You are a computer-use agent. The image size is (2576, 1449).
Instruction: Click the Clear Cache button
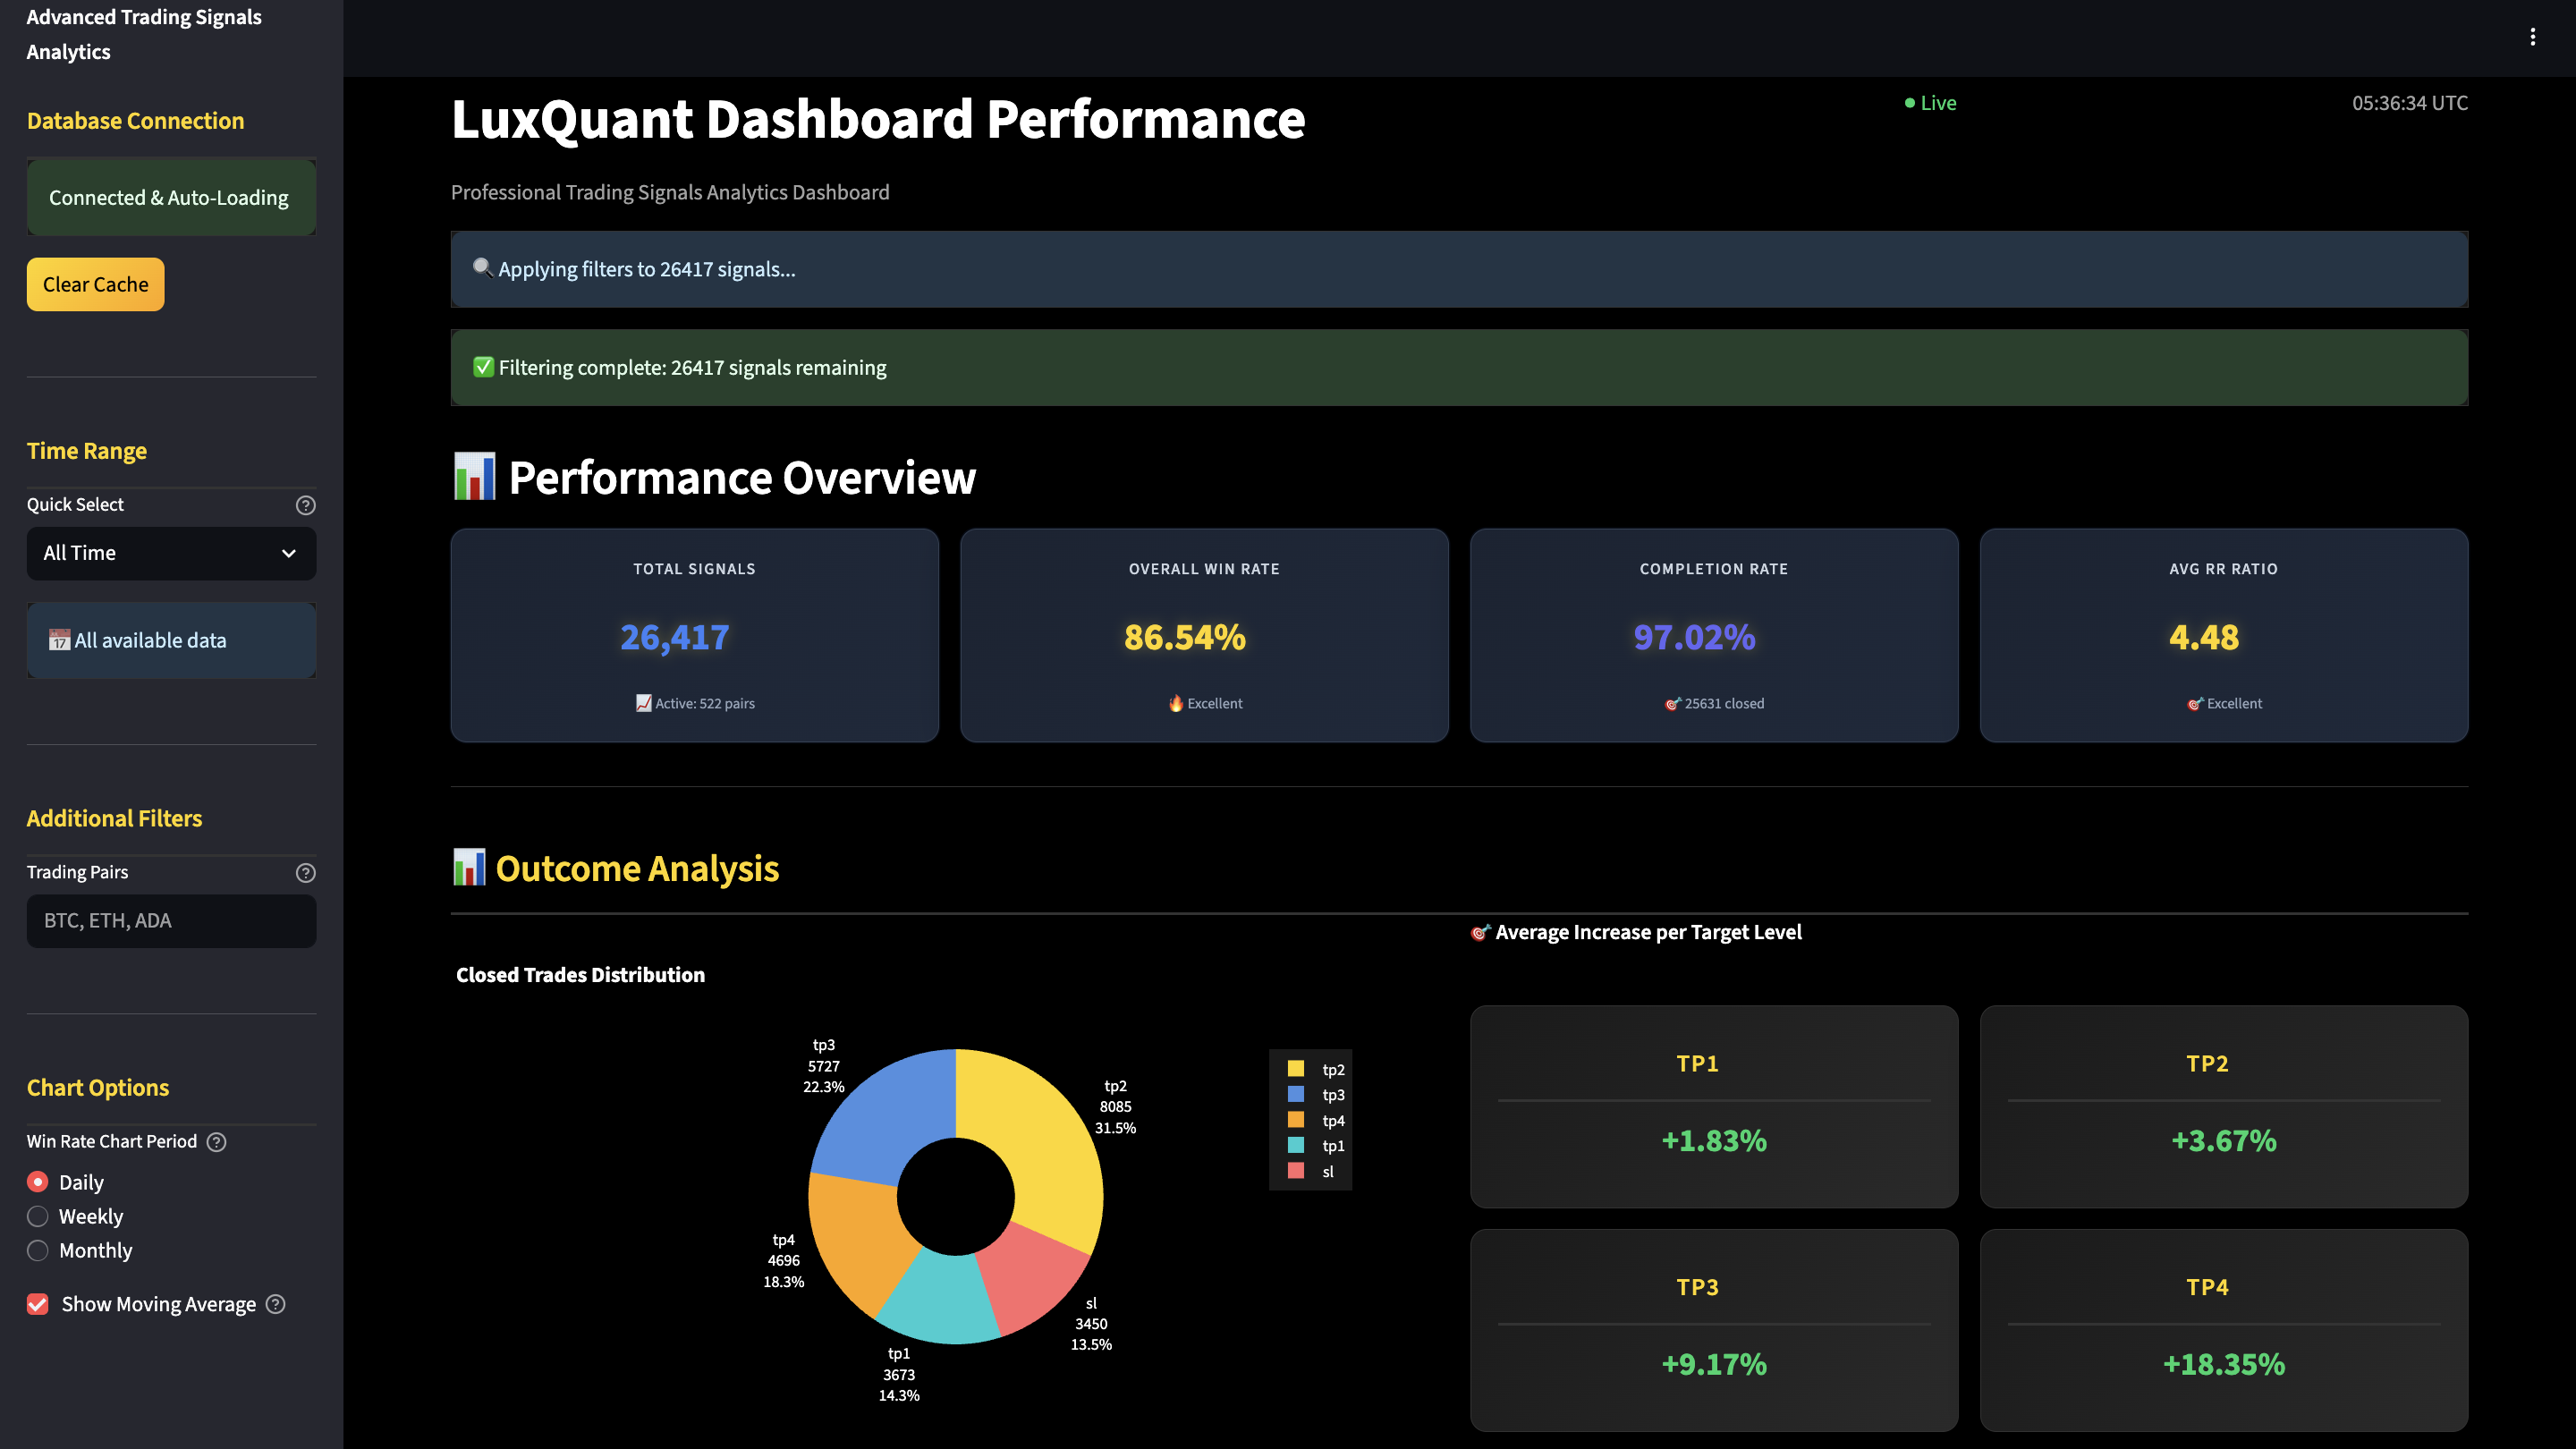pyautogui.click(x=95, y=284)
